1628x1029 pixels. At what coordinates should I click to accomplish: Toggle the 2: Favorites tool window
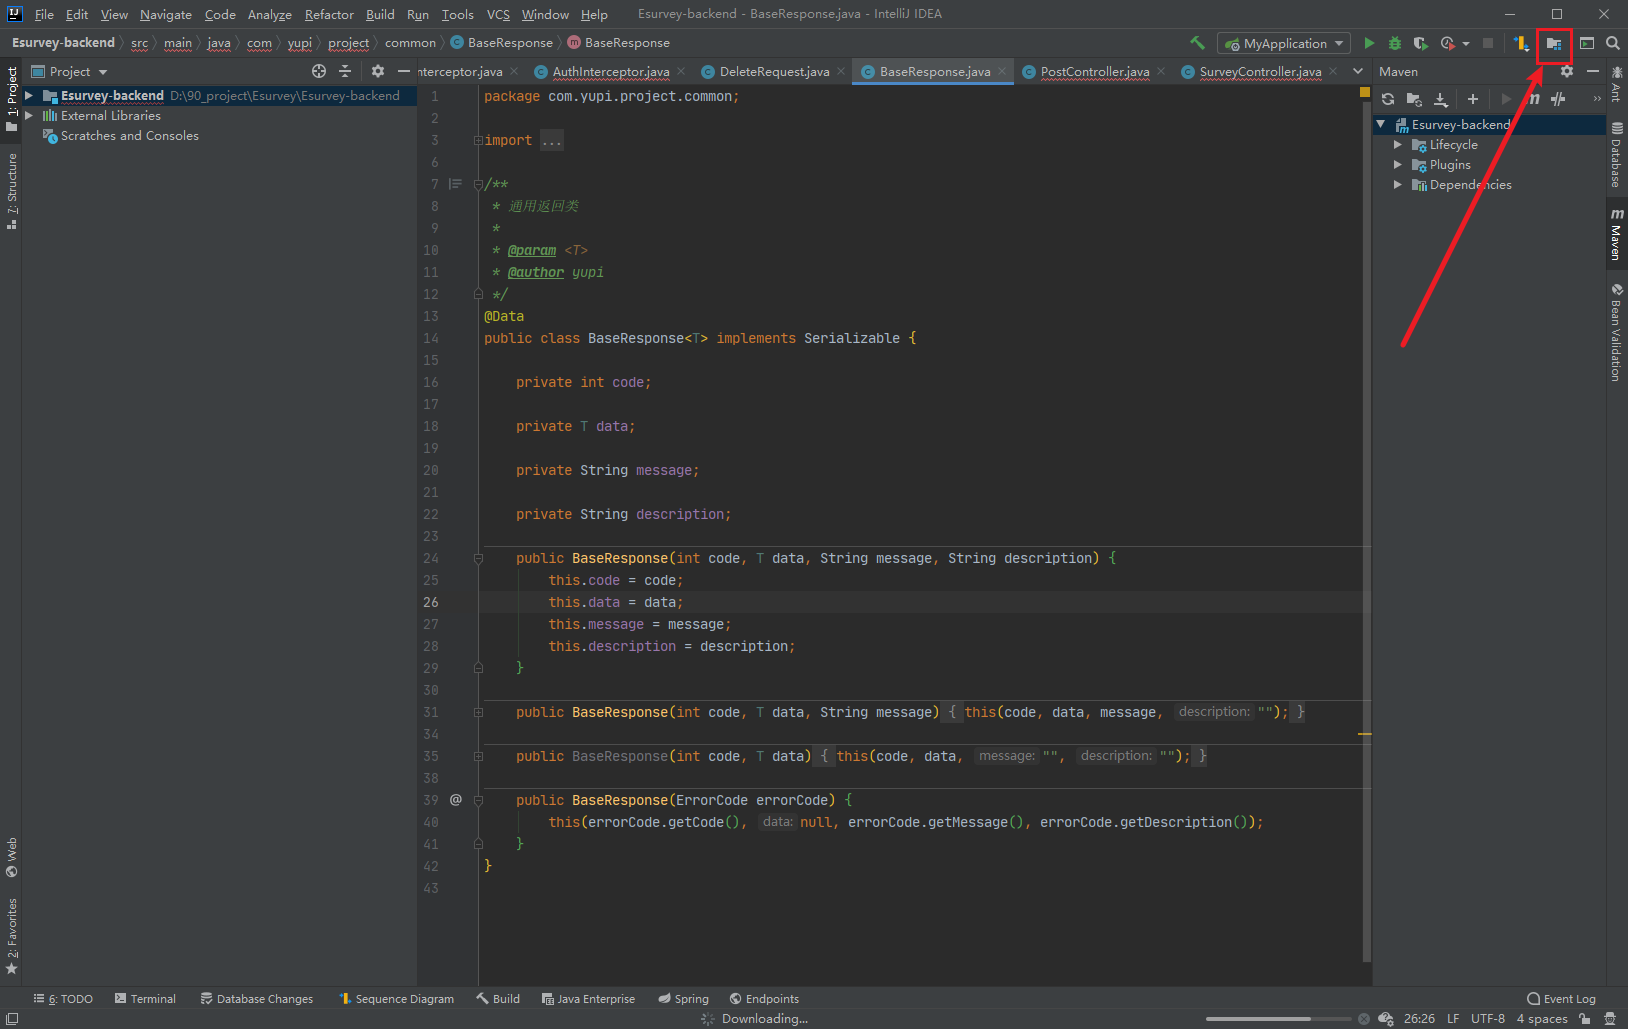(12, 936)
